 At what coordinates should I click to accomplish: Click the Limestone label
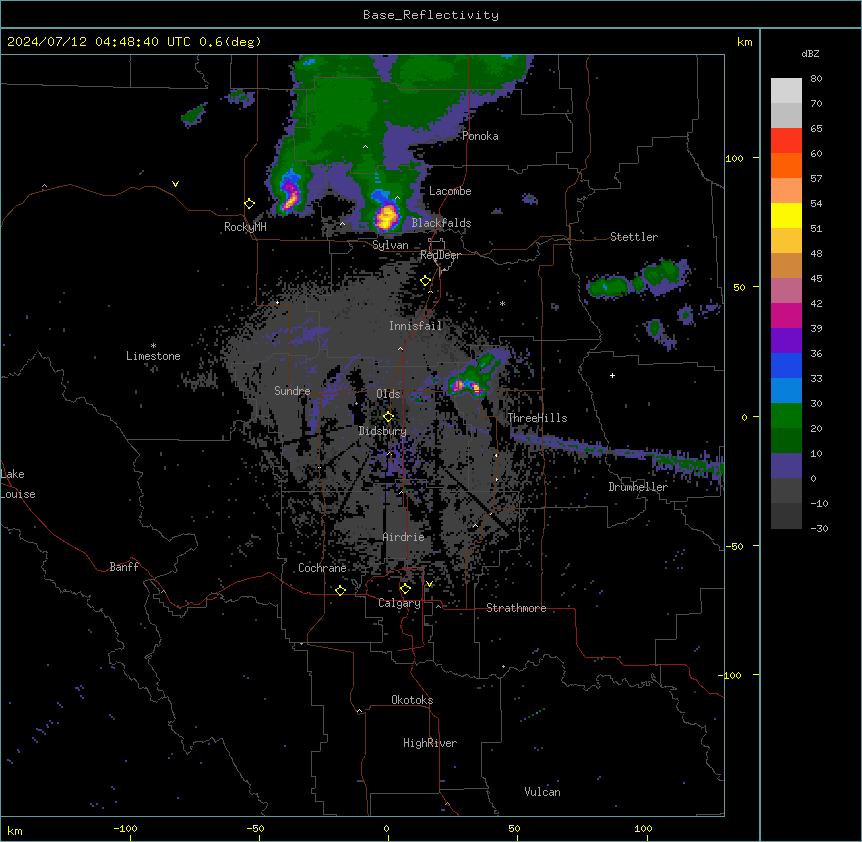pyautogui.click(x=153, y=356)
